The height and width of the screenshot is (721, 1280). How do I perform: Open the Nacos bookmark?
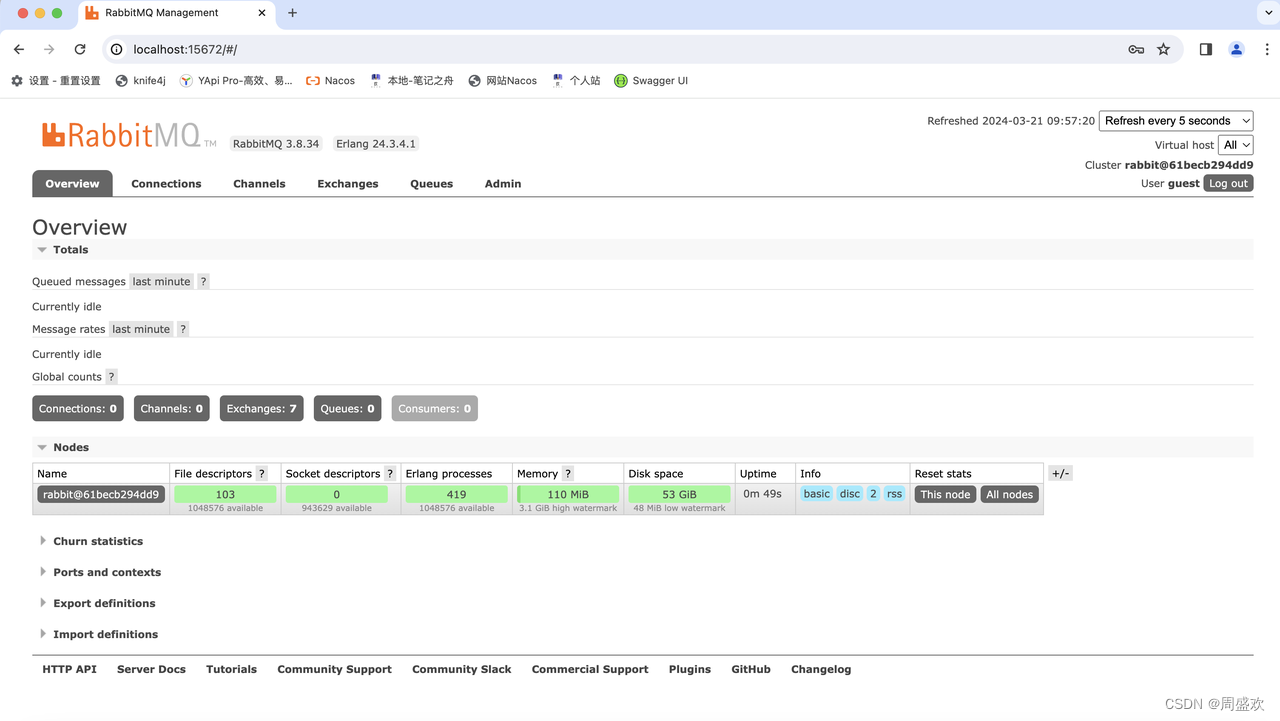pyautogui.click(x=330, y=81)
